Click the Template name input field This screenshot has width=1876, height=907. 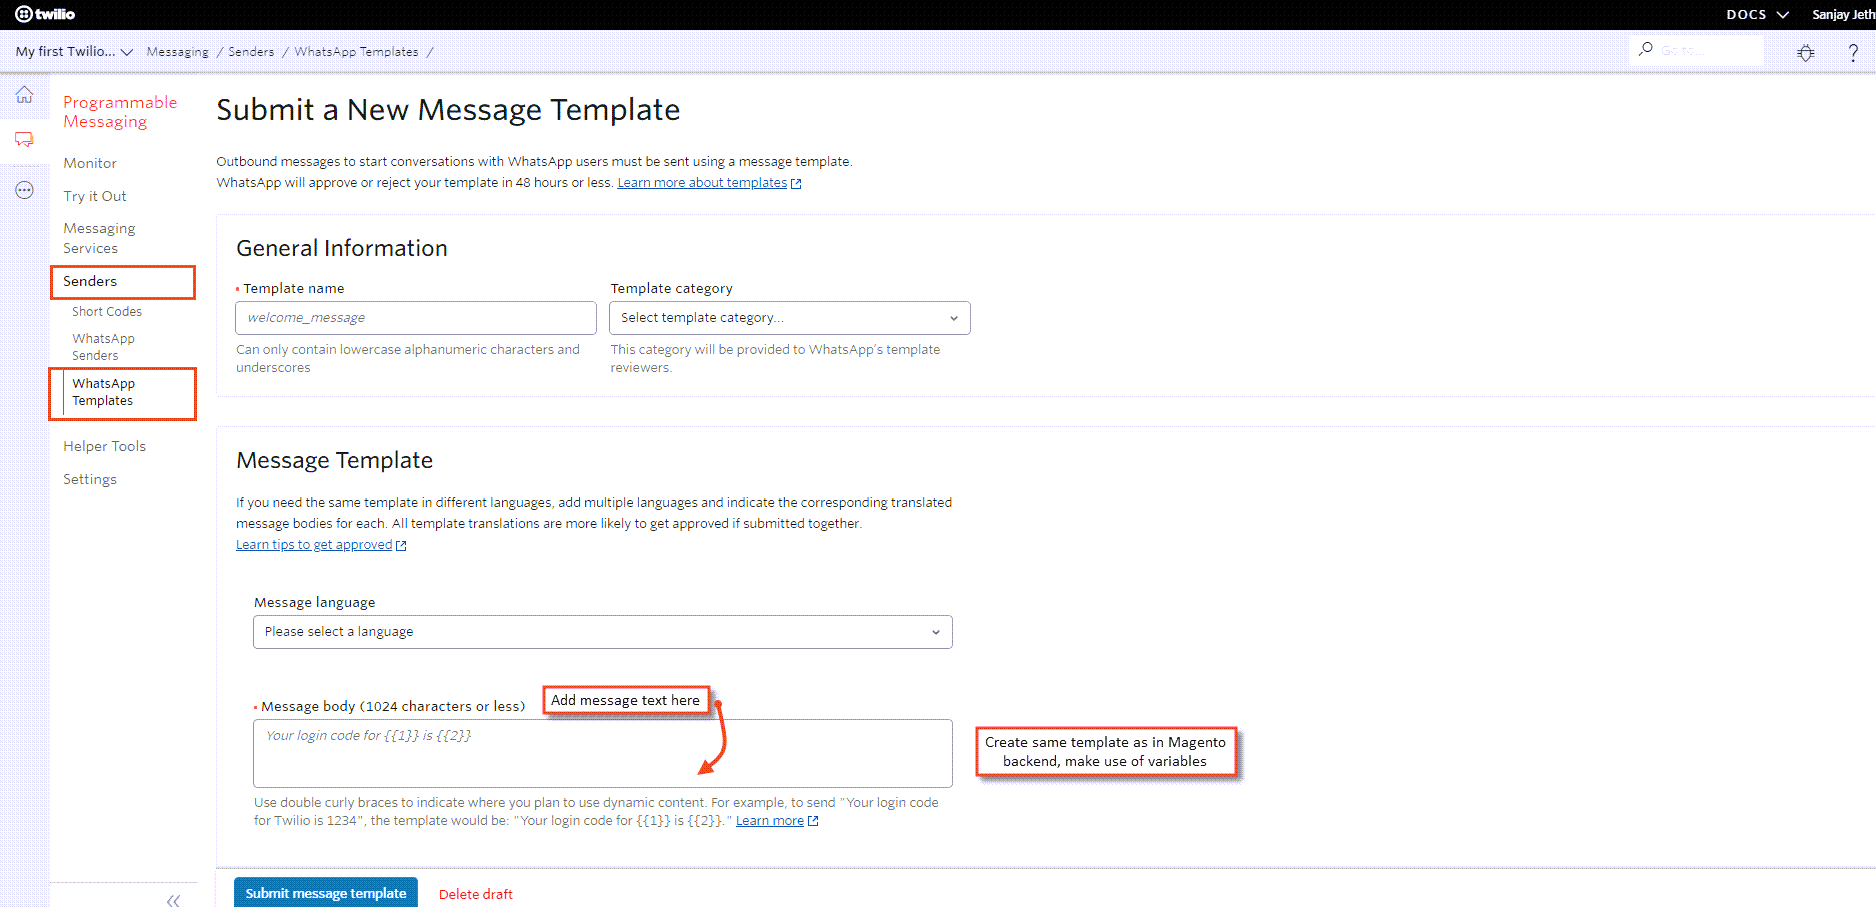[416, 318]
